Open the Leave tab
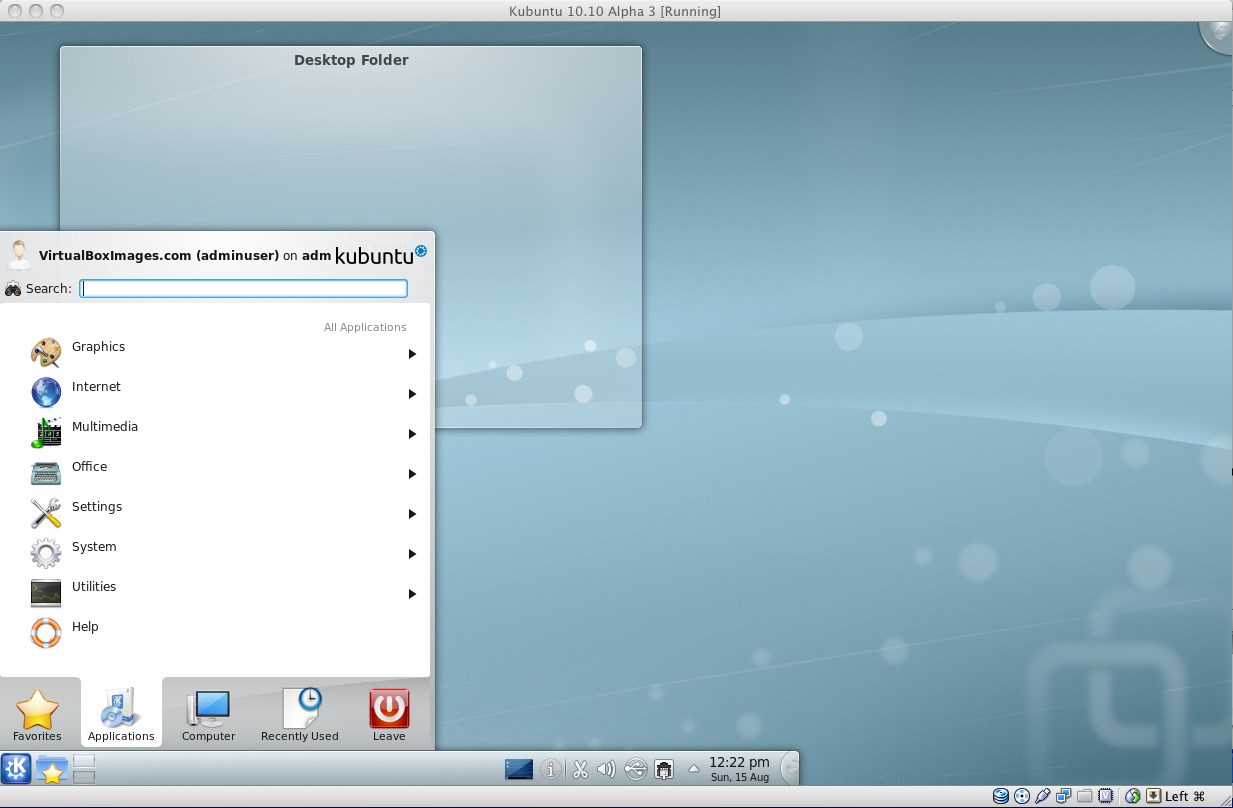Image resolution: width=1233 pixels, height=808 pixels. (389, 715)
